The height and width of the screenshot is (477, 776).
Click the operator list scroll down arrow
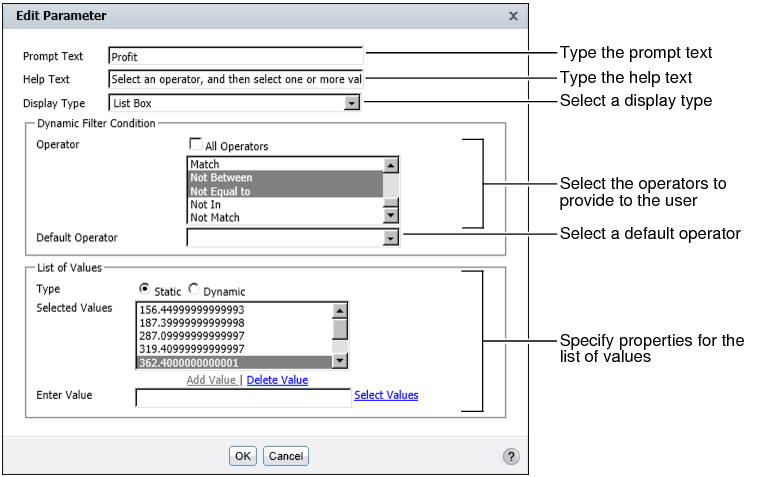tap(391, 215)
